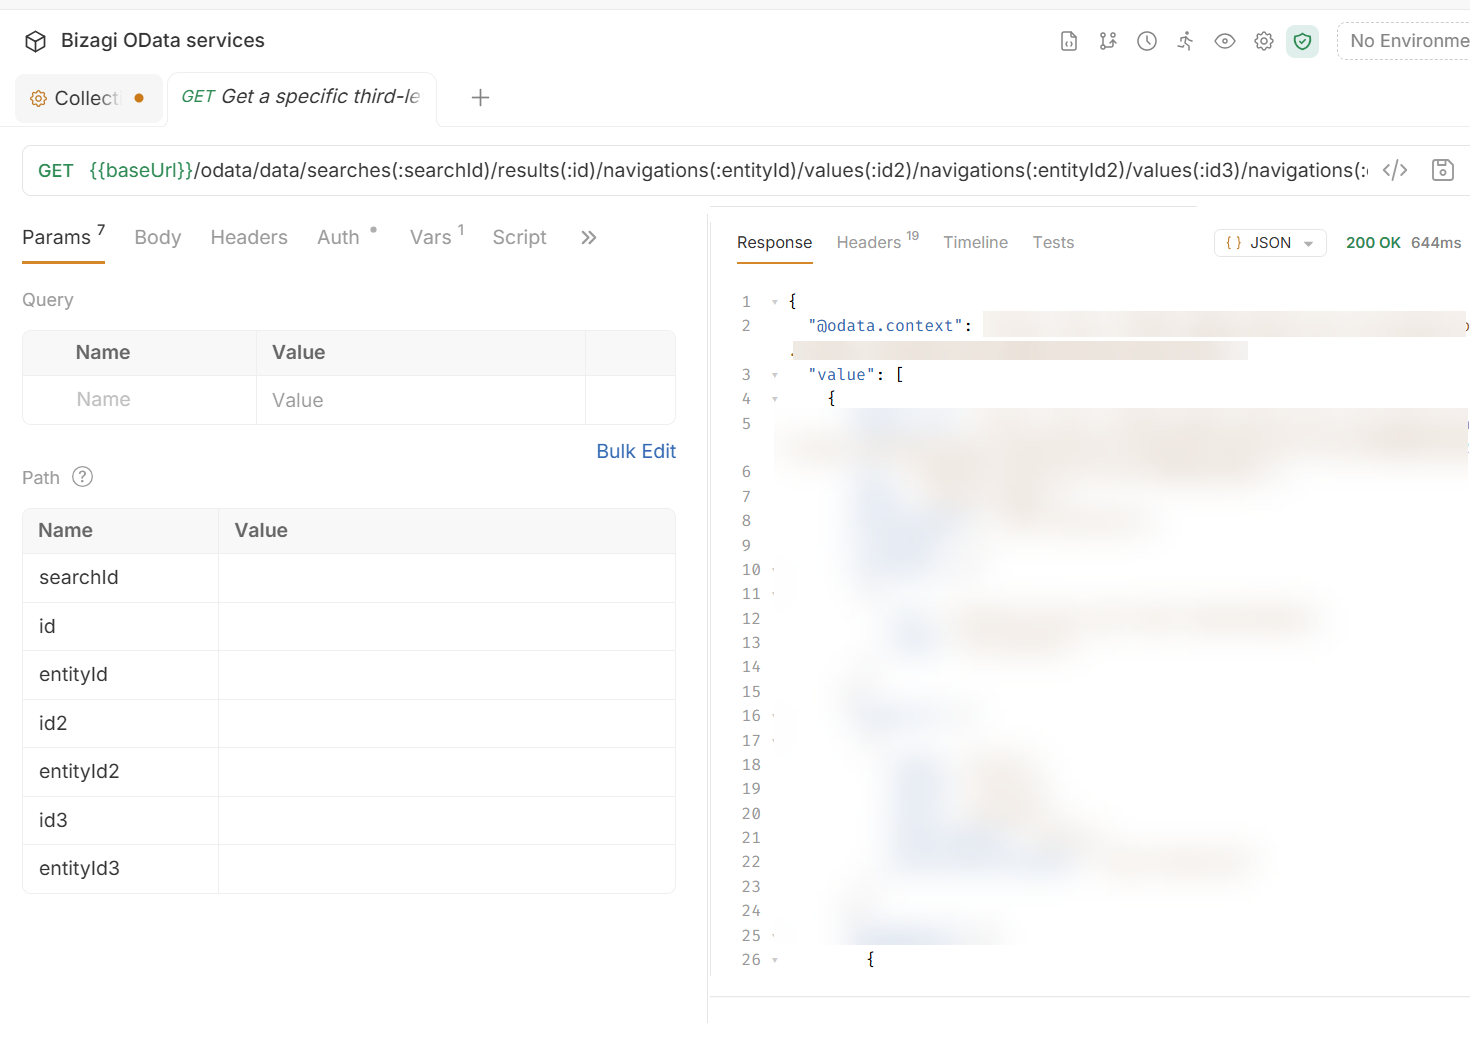Open the Script request tab
Viewport: 1470px width, 1044px height.
519,237
